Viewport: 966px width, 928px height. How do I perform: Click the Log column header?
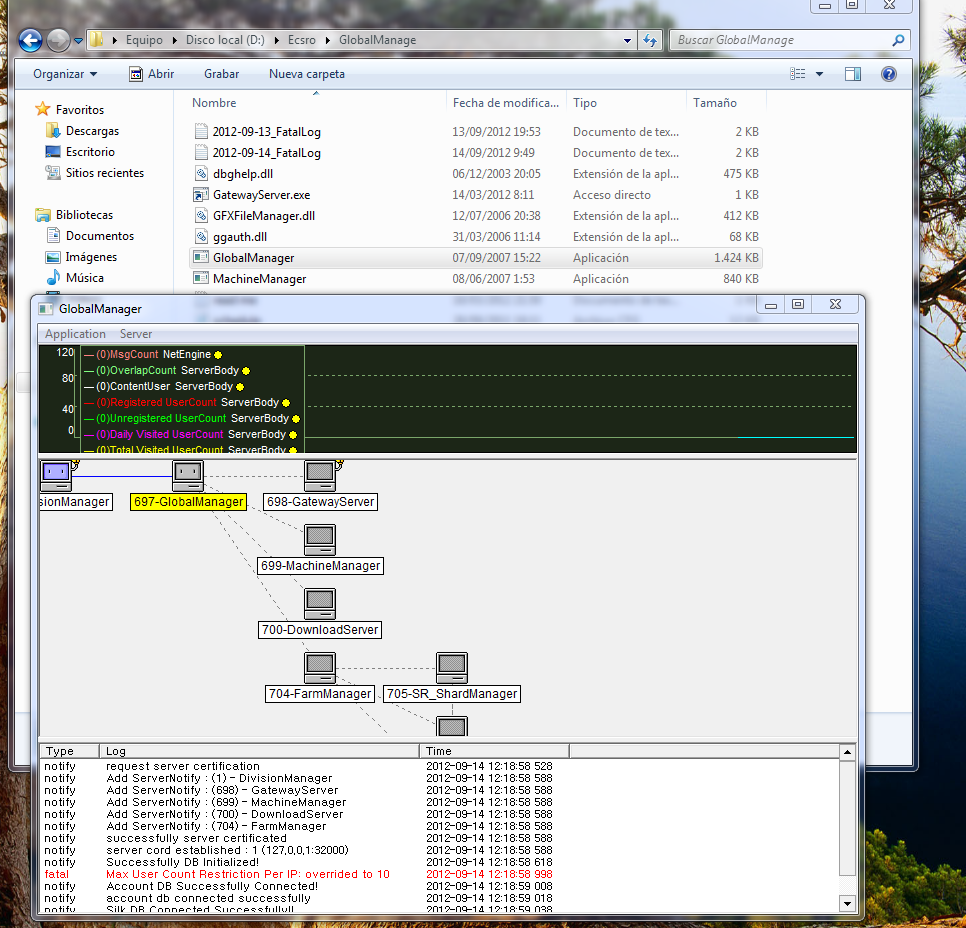pos(259,751)
